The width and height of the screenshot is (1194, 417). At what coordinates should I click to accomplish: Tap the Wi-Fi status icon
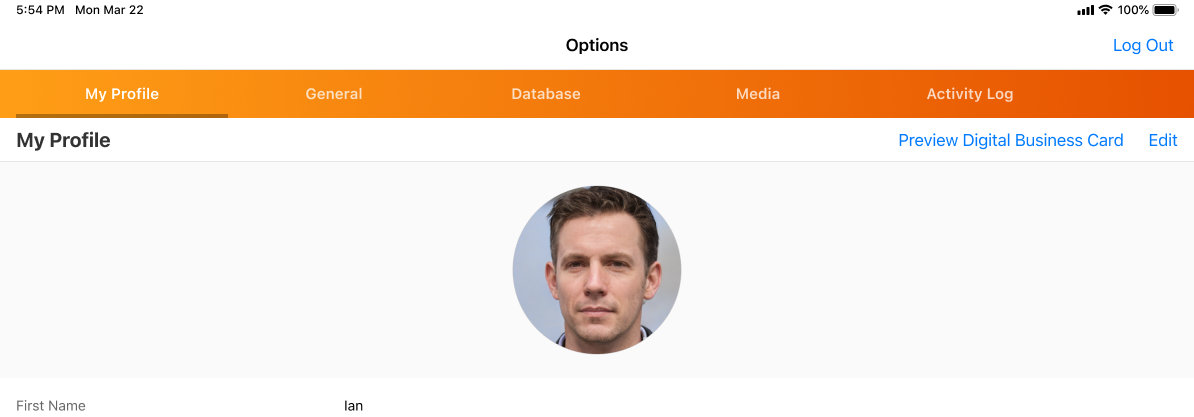[1105, 10]
